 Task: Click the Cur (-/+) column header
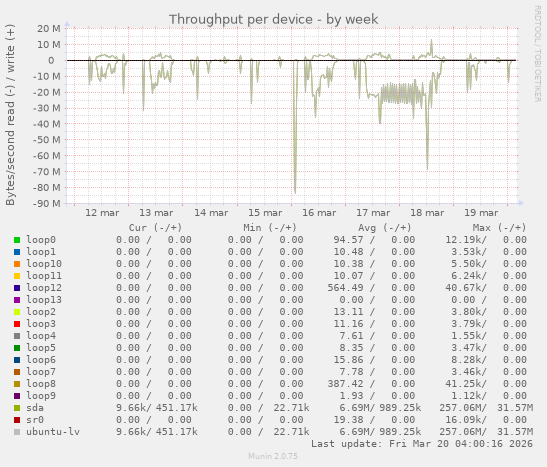click(156, 228)
